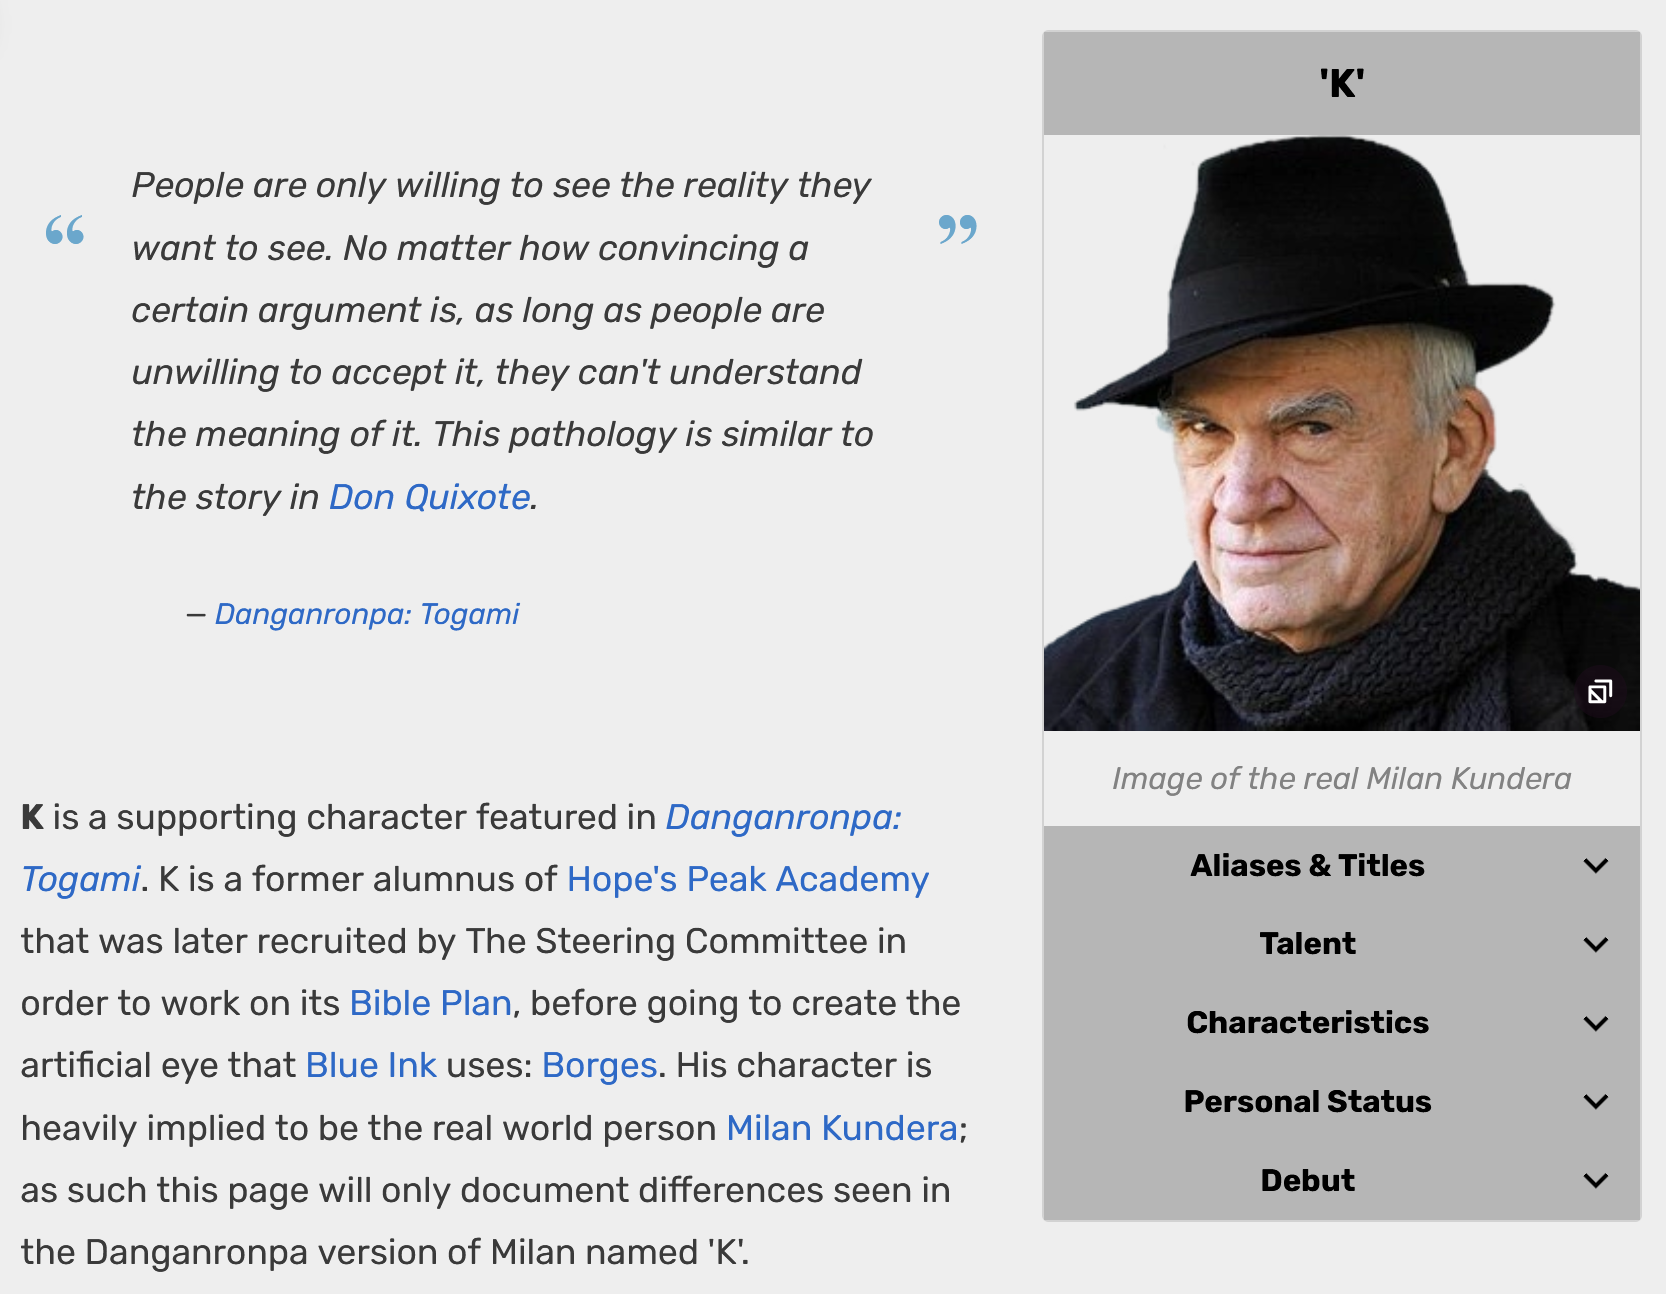Show the Debut section details
The width and height of the screenshot is (1666, 1294).
tap(1341, 1181)
